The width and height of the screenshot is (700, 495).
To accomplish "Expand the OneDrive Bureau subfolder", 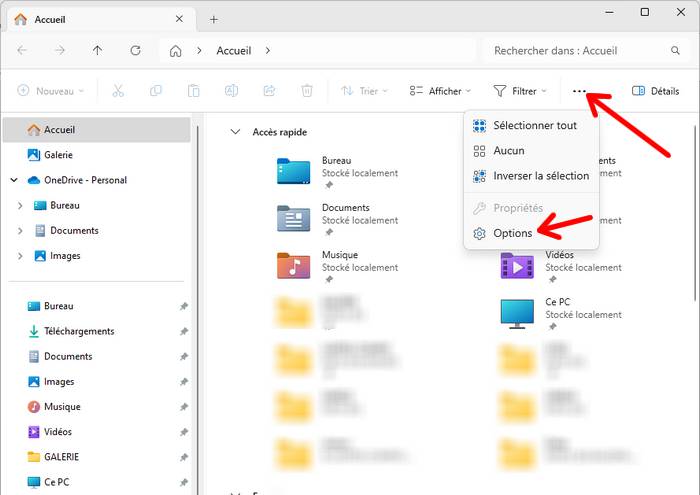I will tap(20, 205).
